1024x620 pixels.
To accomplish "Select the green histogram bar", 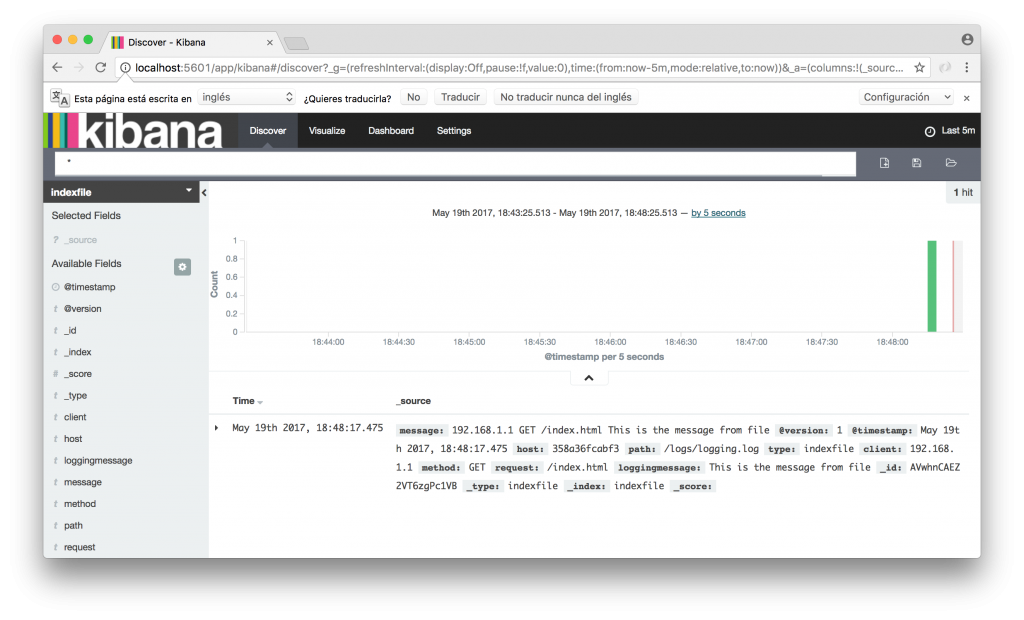I will (932, 286).
